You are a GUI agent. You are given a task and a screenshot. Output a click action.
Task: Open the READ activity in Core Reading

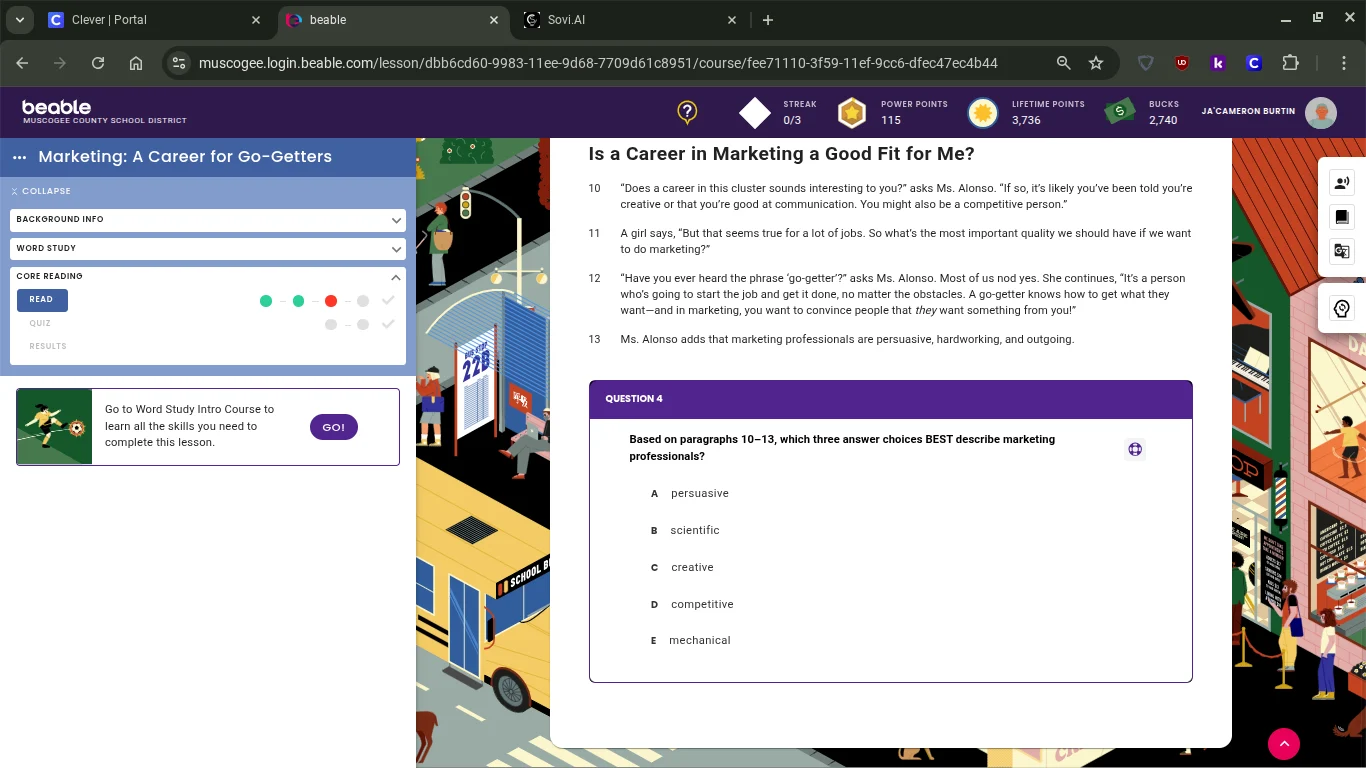pyautogui.click(x=41, y=299)
